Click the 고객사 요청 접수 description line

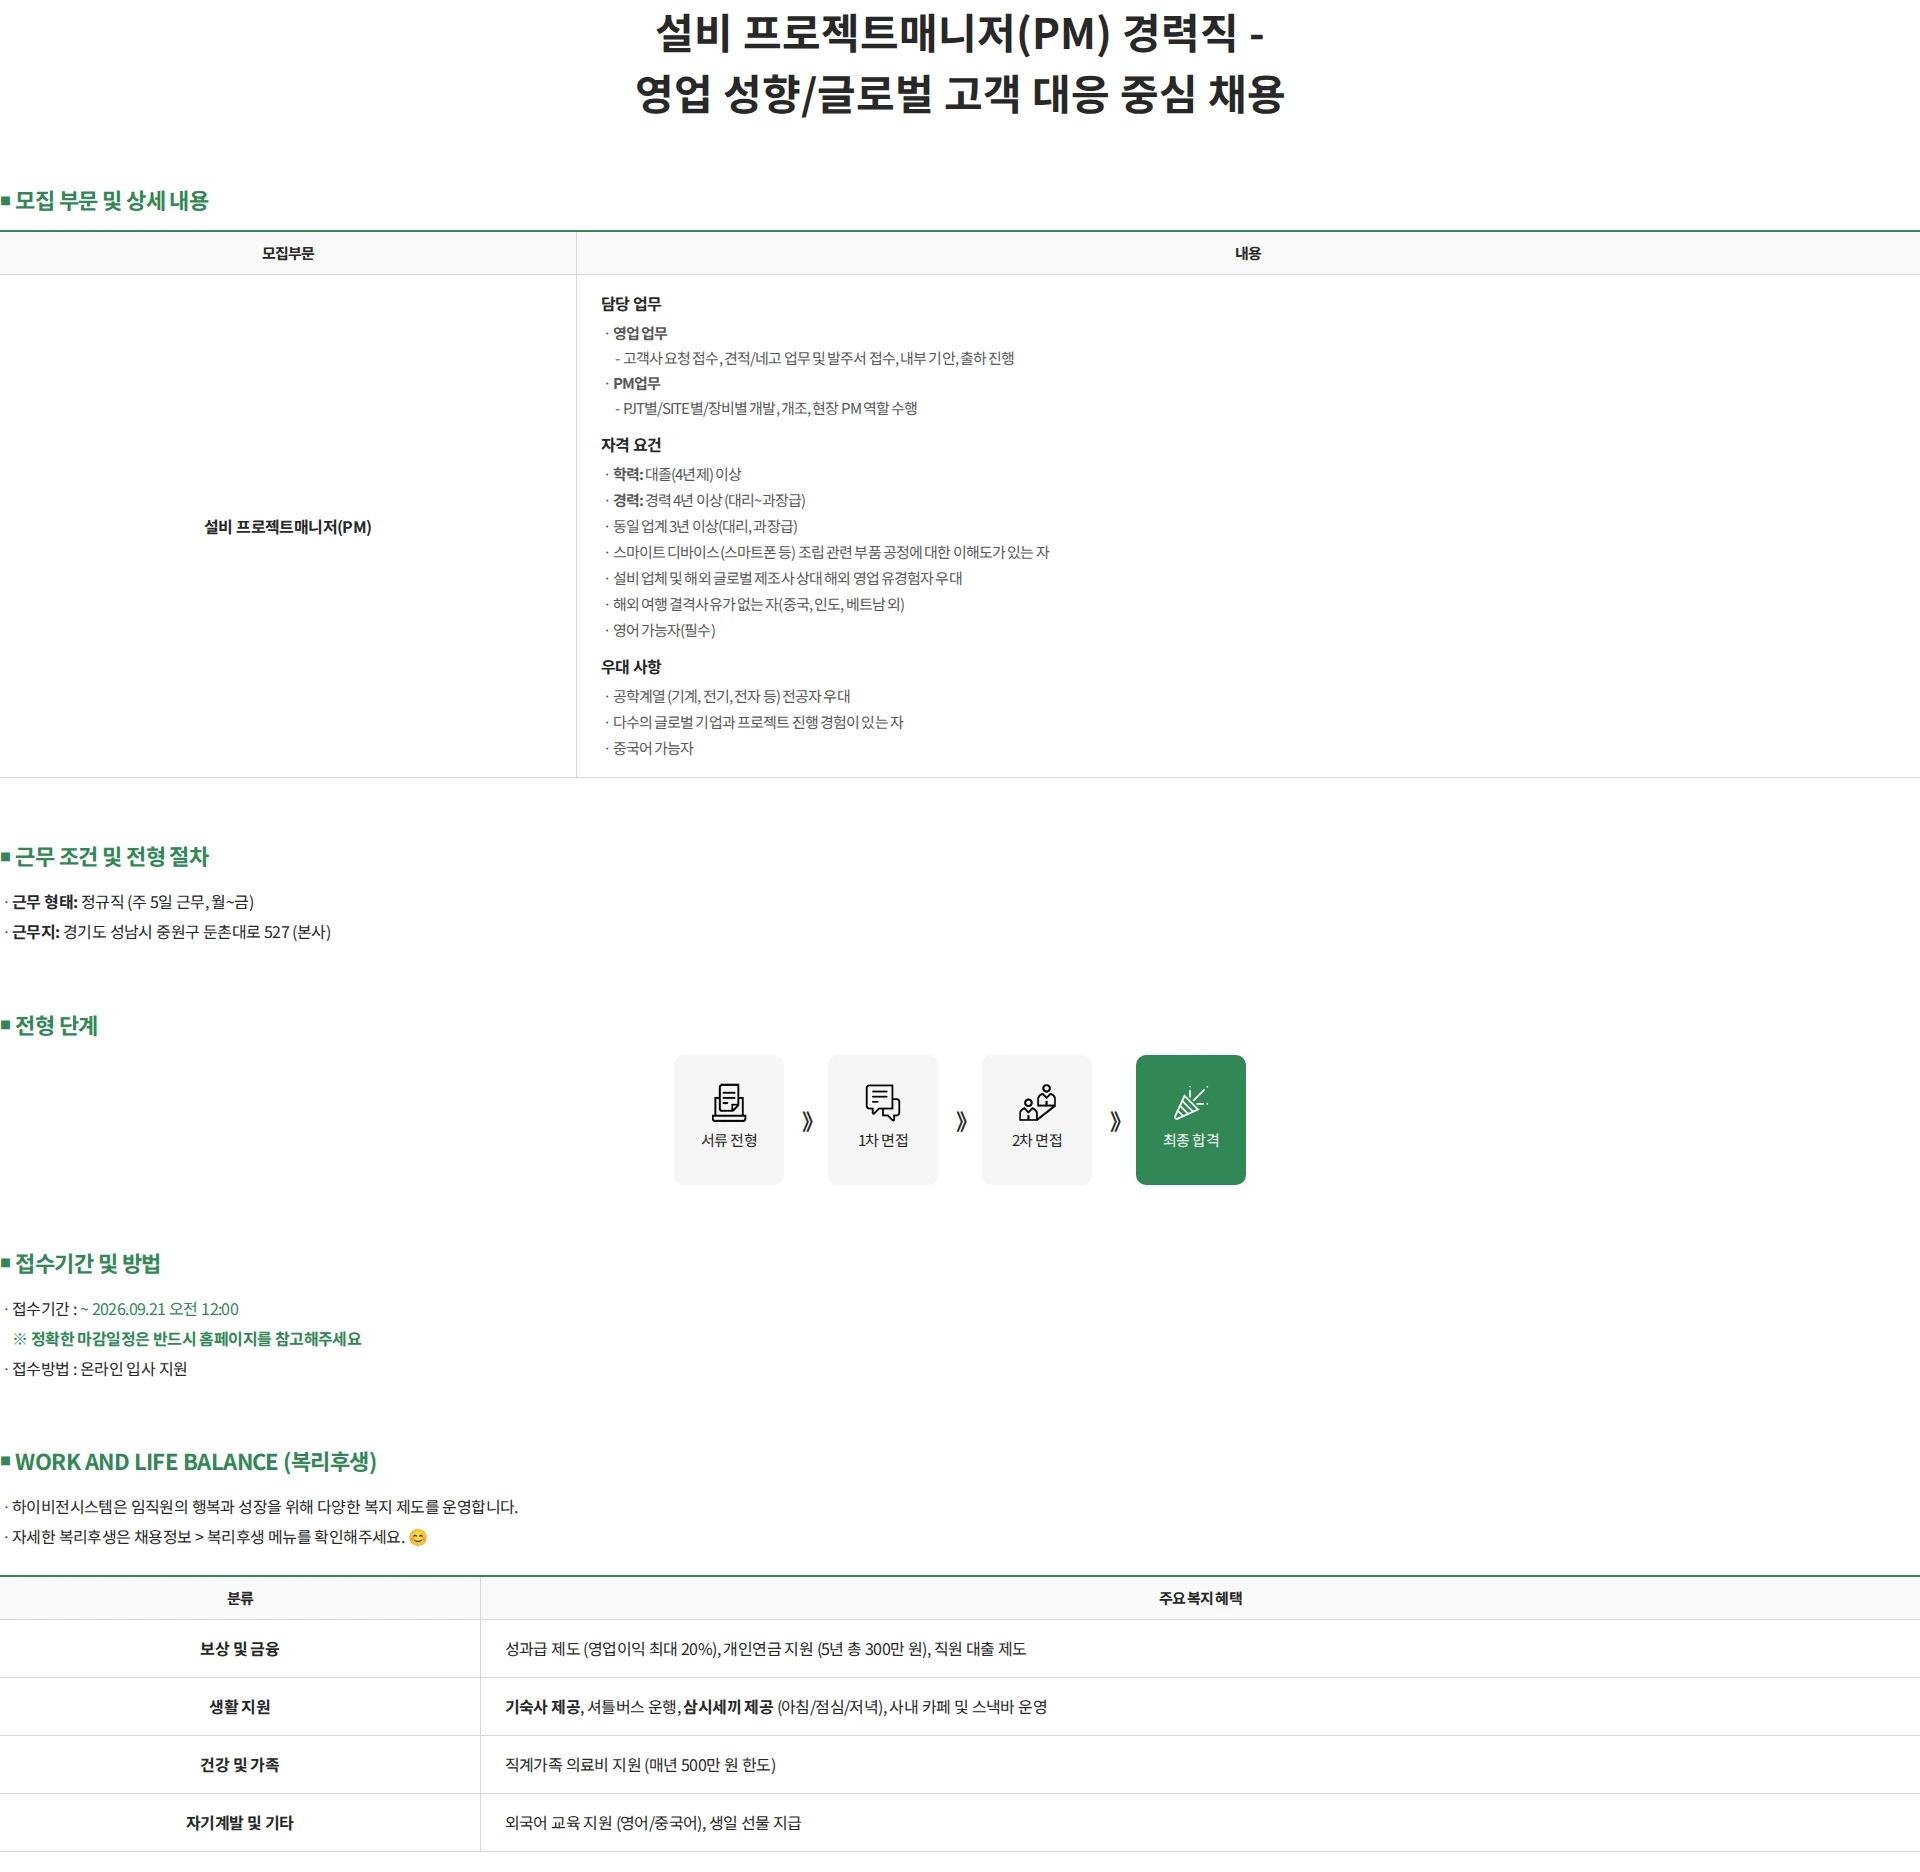pos(814,358)
